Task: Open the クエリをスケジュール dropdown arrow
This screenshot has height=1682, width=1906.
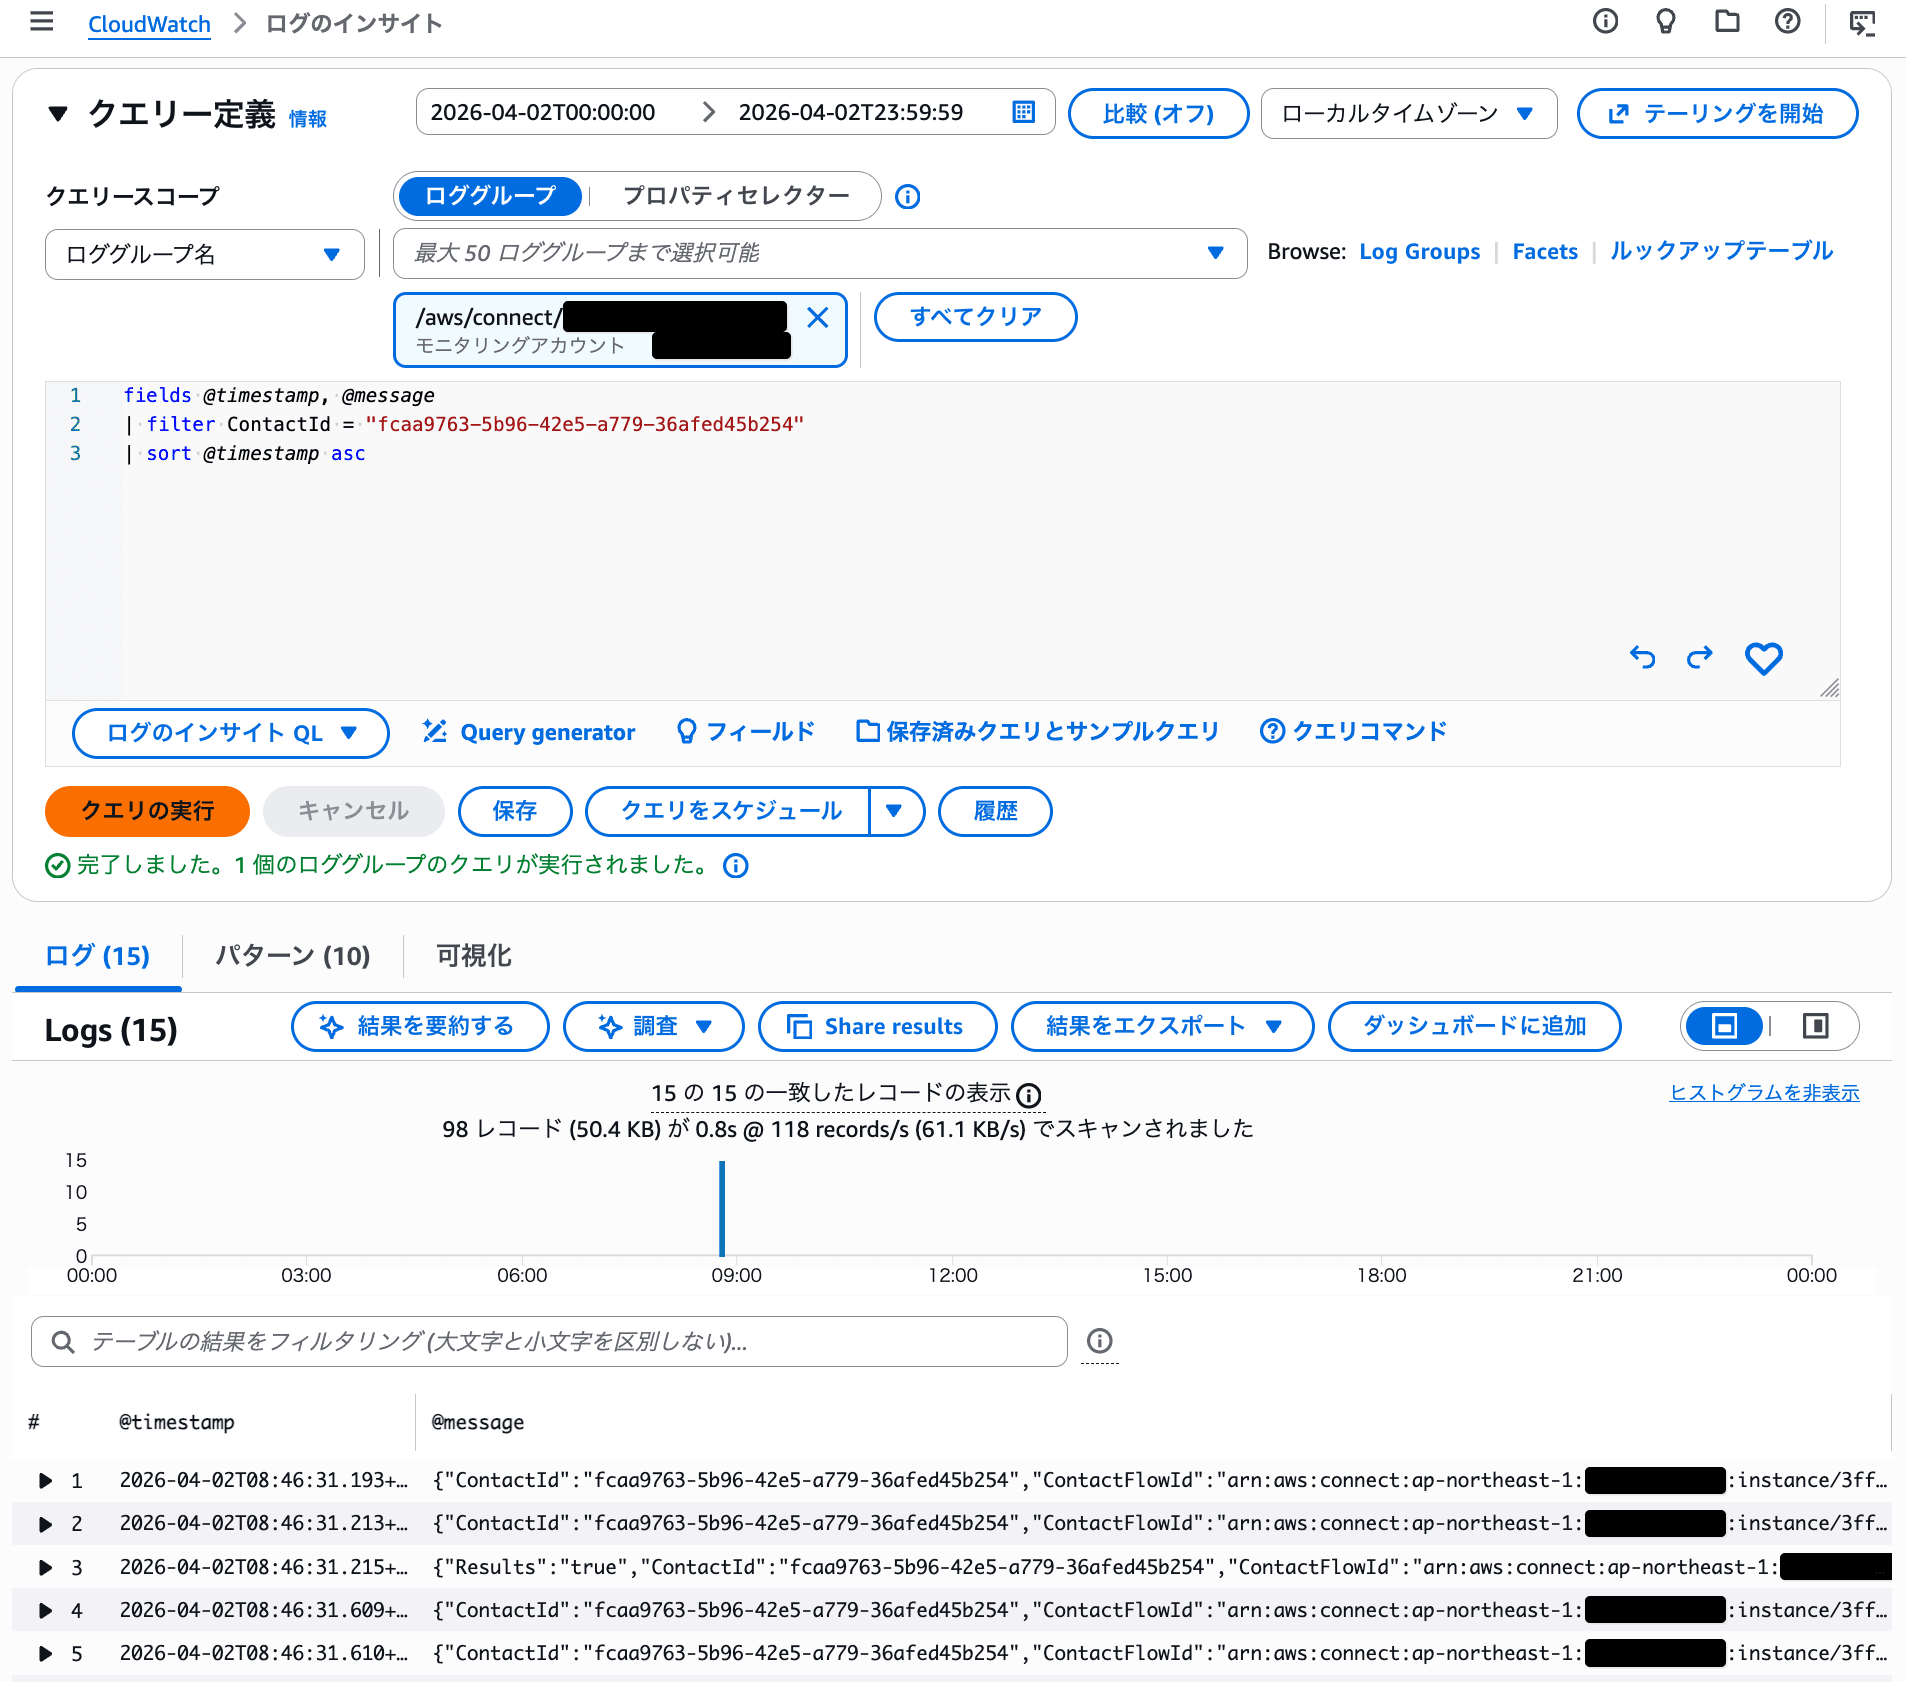Action: coord(895,811)
